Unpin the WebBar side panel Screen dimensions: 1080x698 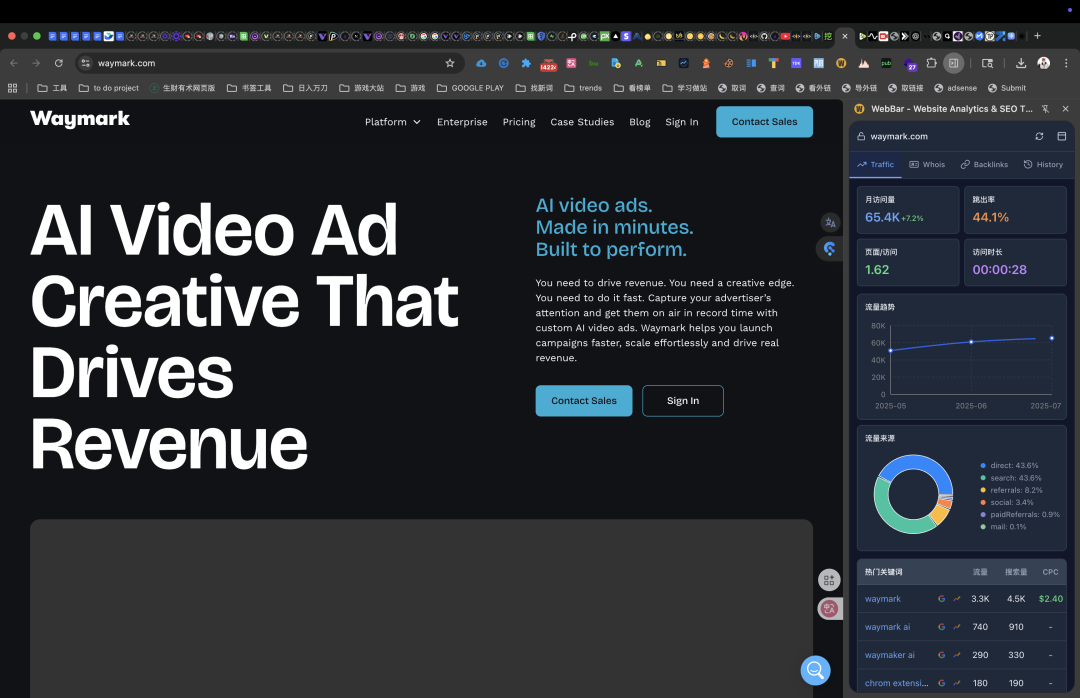click(1046, 109)
